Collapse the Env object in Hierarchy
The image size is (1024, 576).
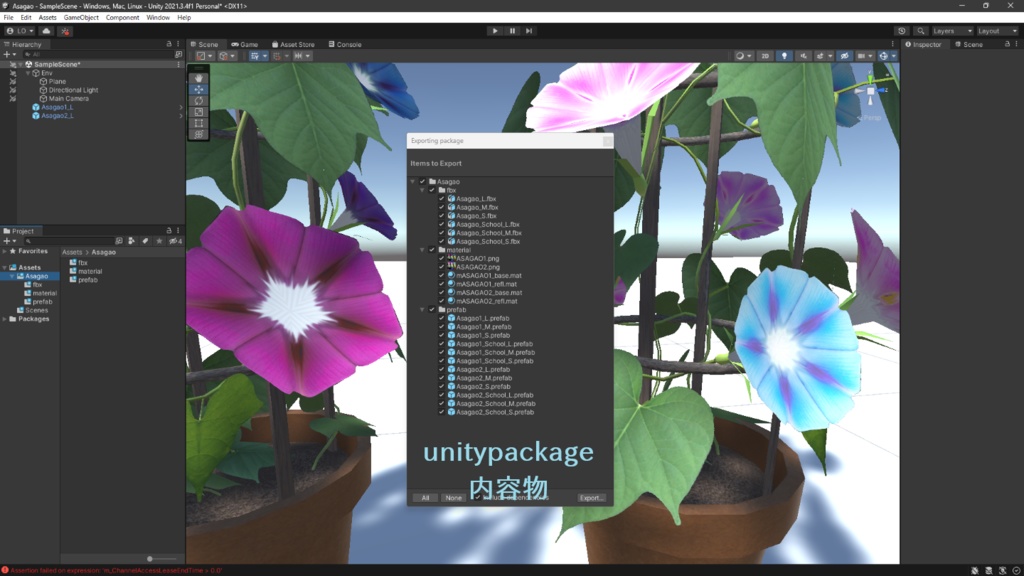coord(28,73)
